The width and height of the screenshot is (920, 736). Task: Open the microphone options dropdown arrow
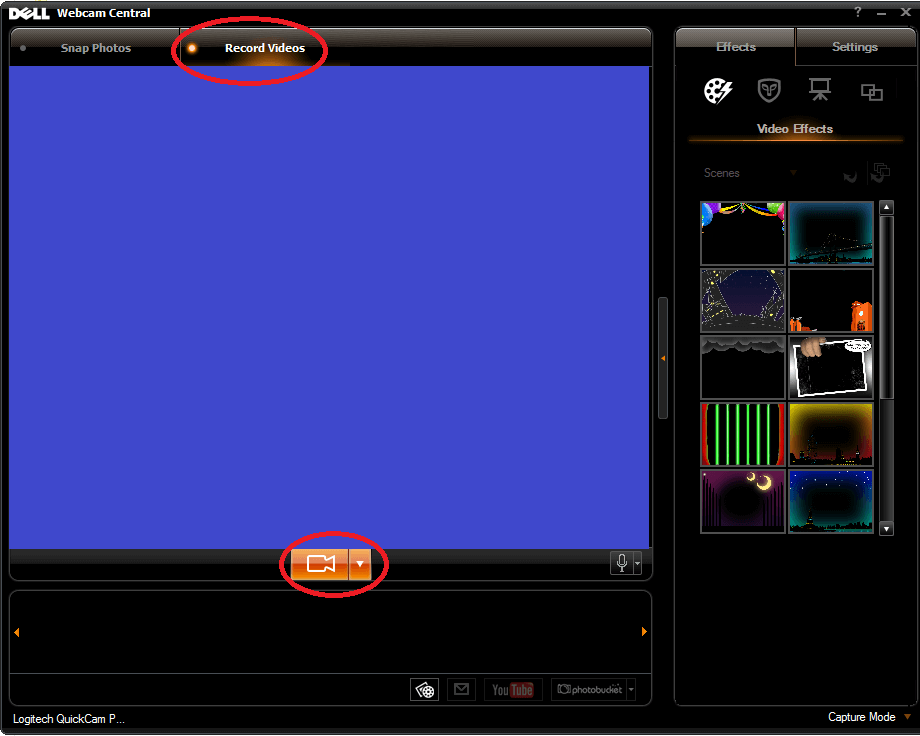637,564
